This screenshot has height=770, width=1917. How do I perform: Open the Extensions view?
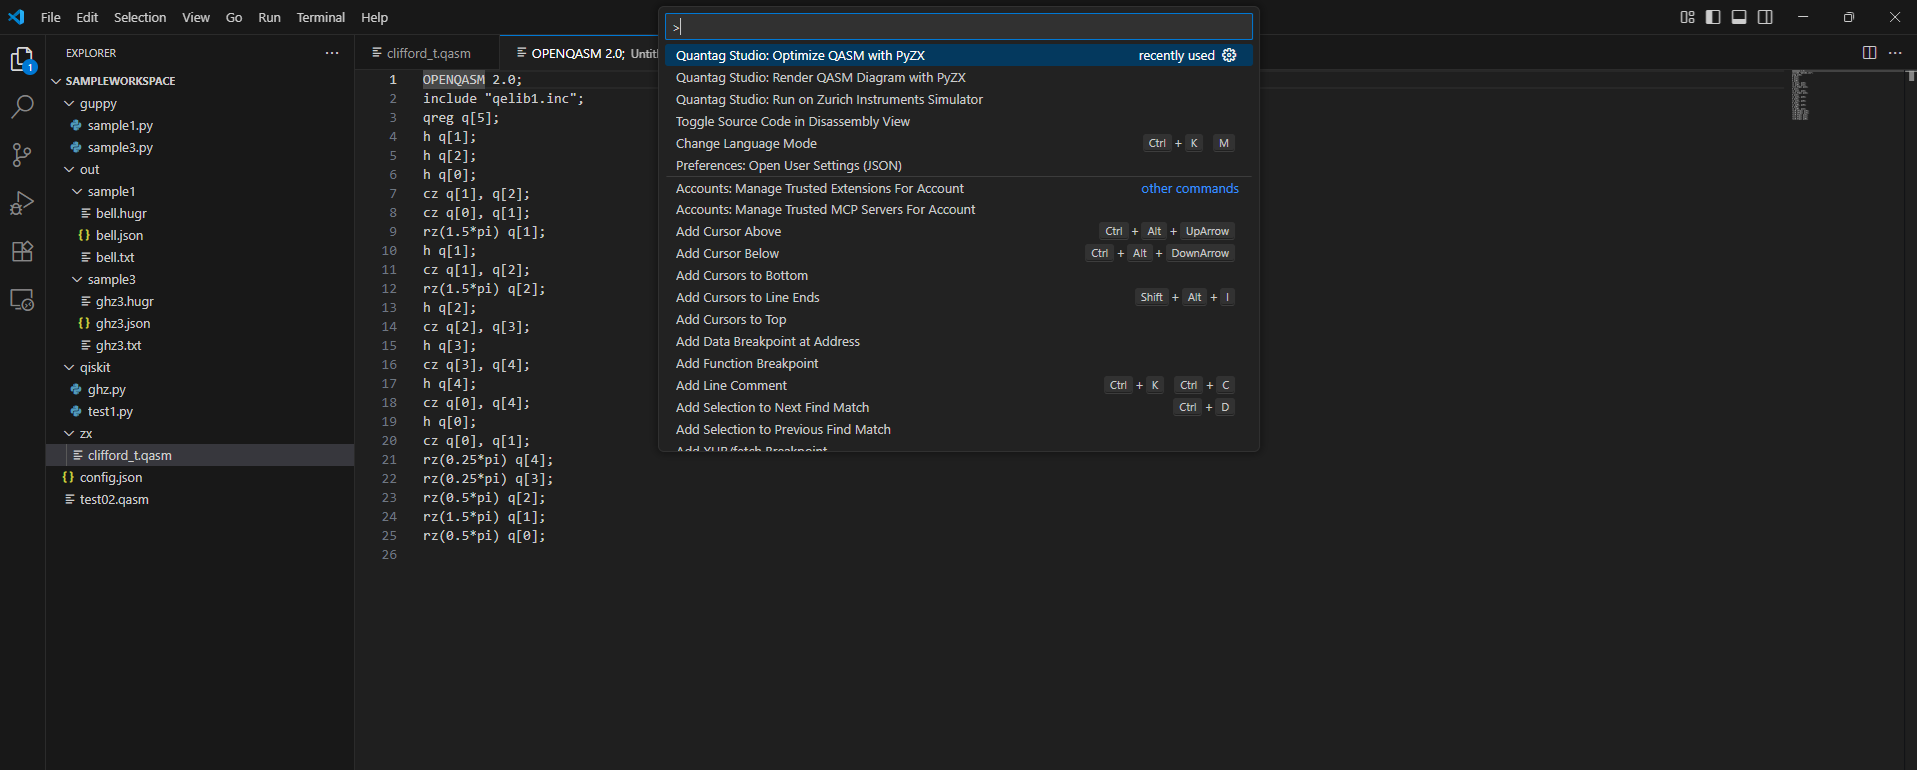point(22,251)
